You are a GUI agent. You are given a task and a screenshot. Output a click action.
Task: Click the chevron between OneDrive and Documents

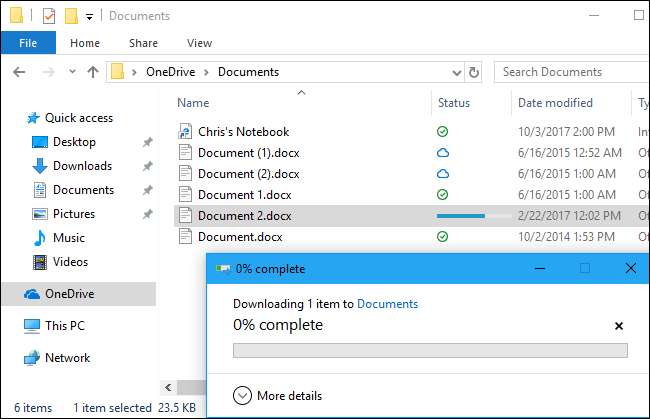[208, 72]
